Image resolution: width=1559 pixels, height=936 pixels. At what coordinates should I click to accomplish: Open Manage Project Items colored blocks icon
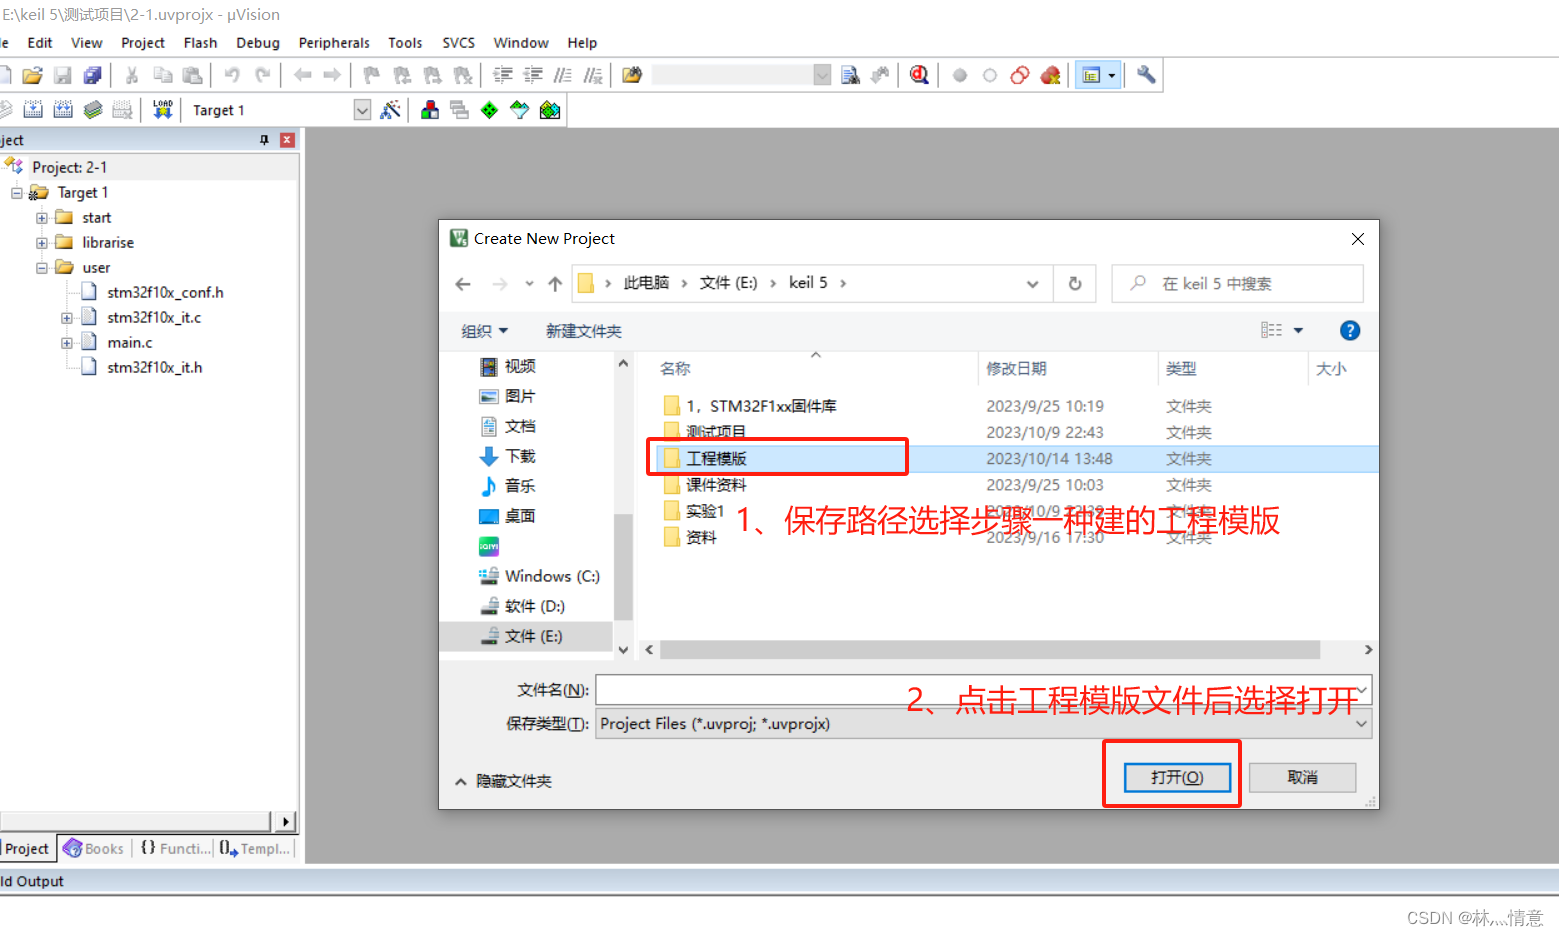[430, 110]
